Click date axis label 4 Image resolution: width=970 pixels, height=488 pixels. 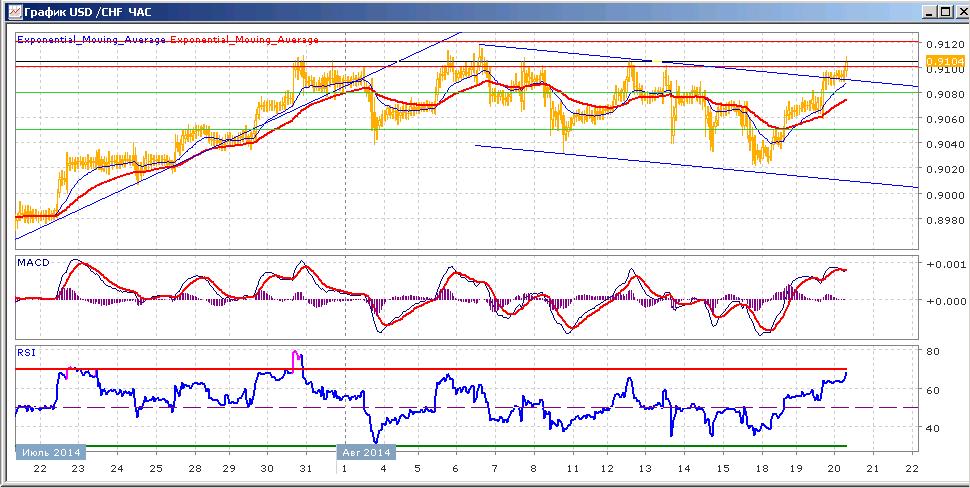(384, 469)
